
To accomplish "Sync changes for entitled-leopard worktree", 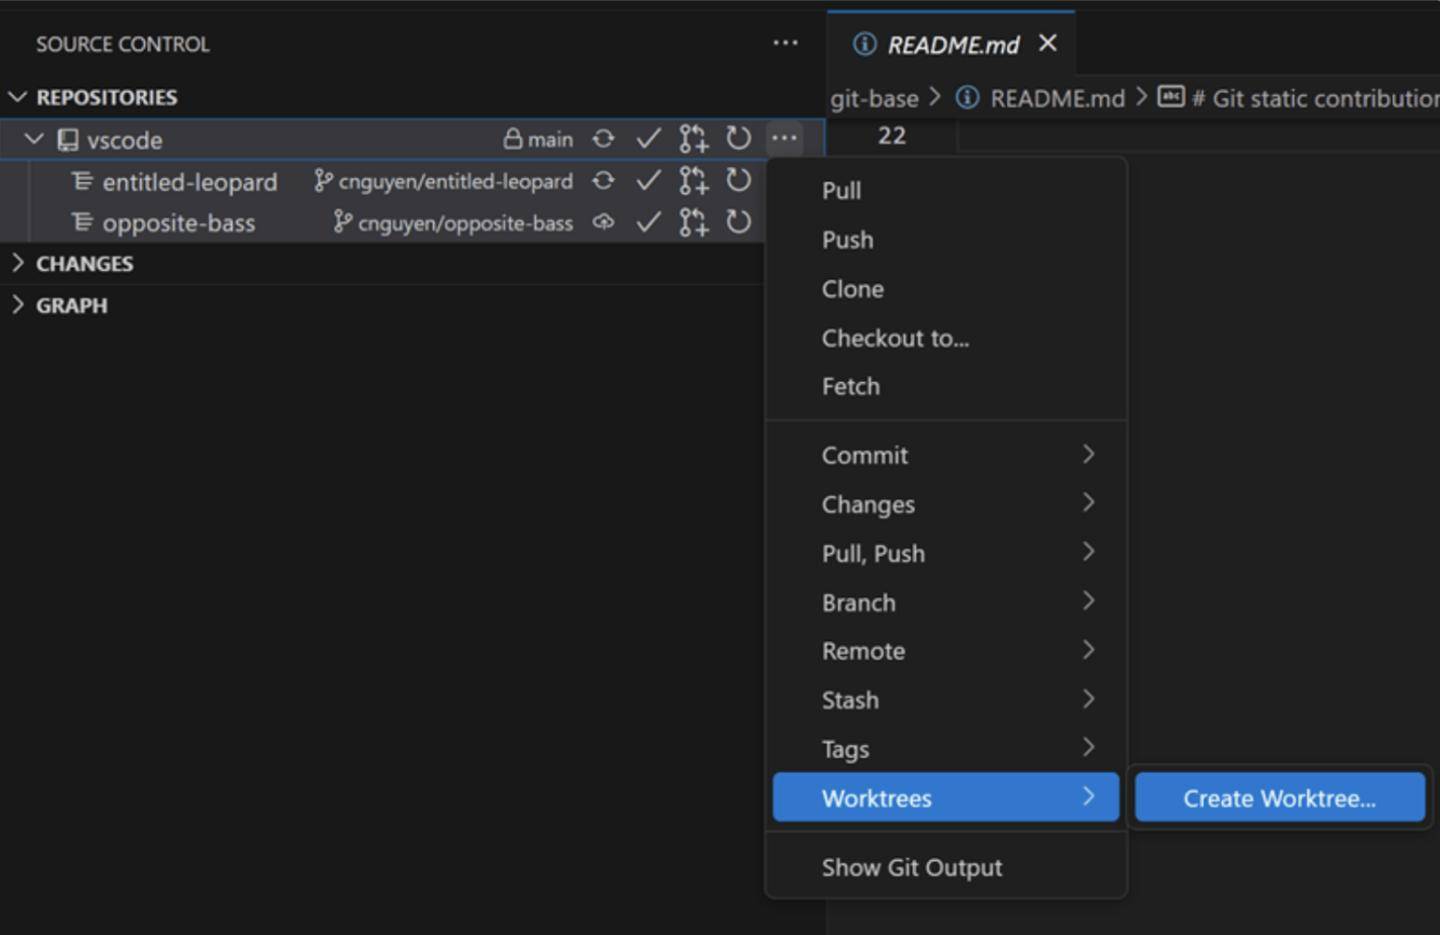I will point(603,180).
